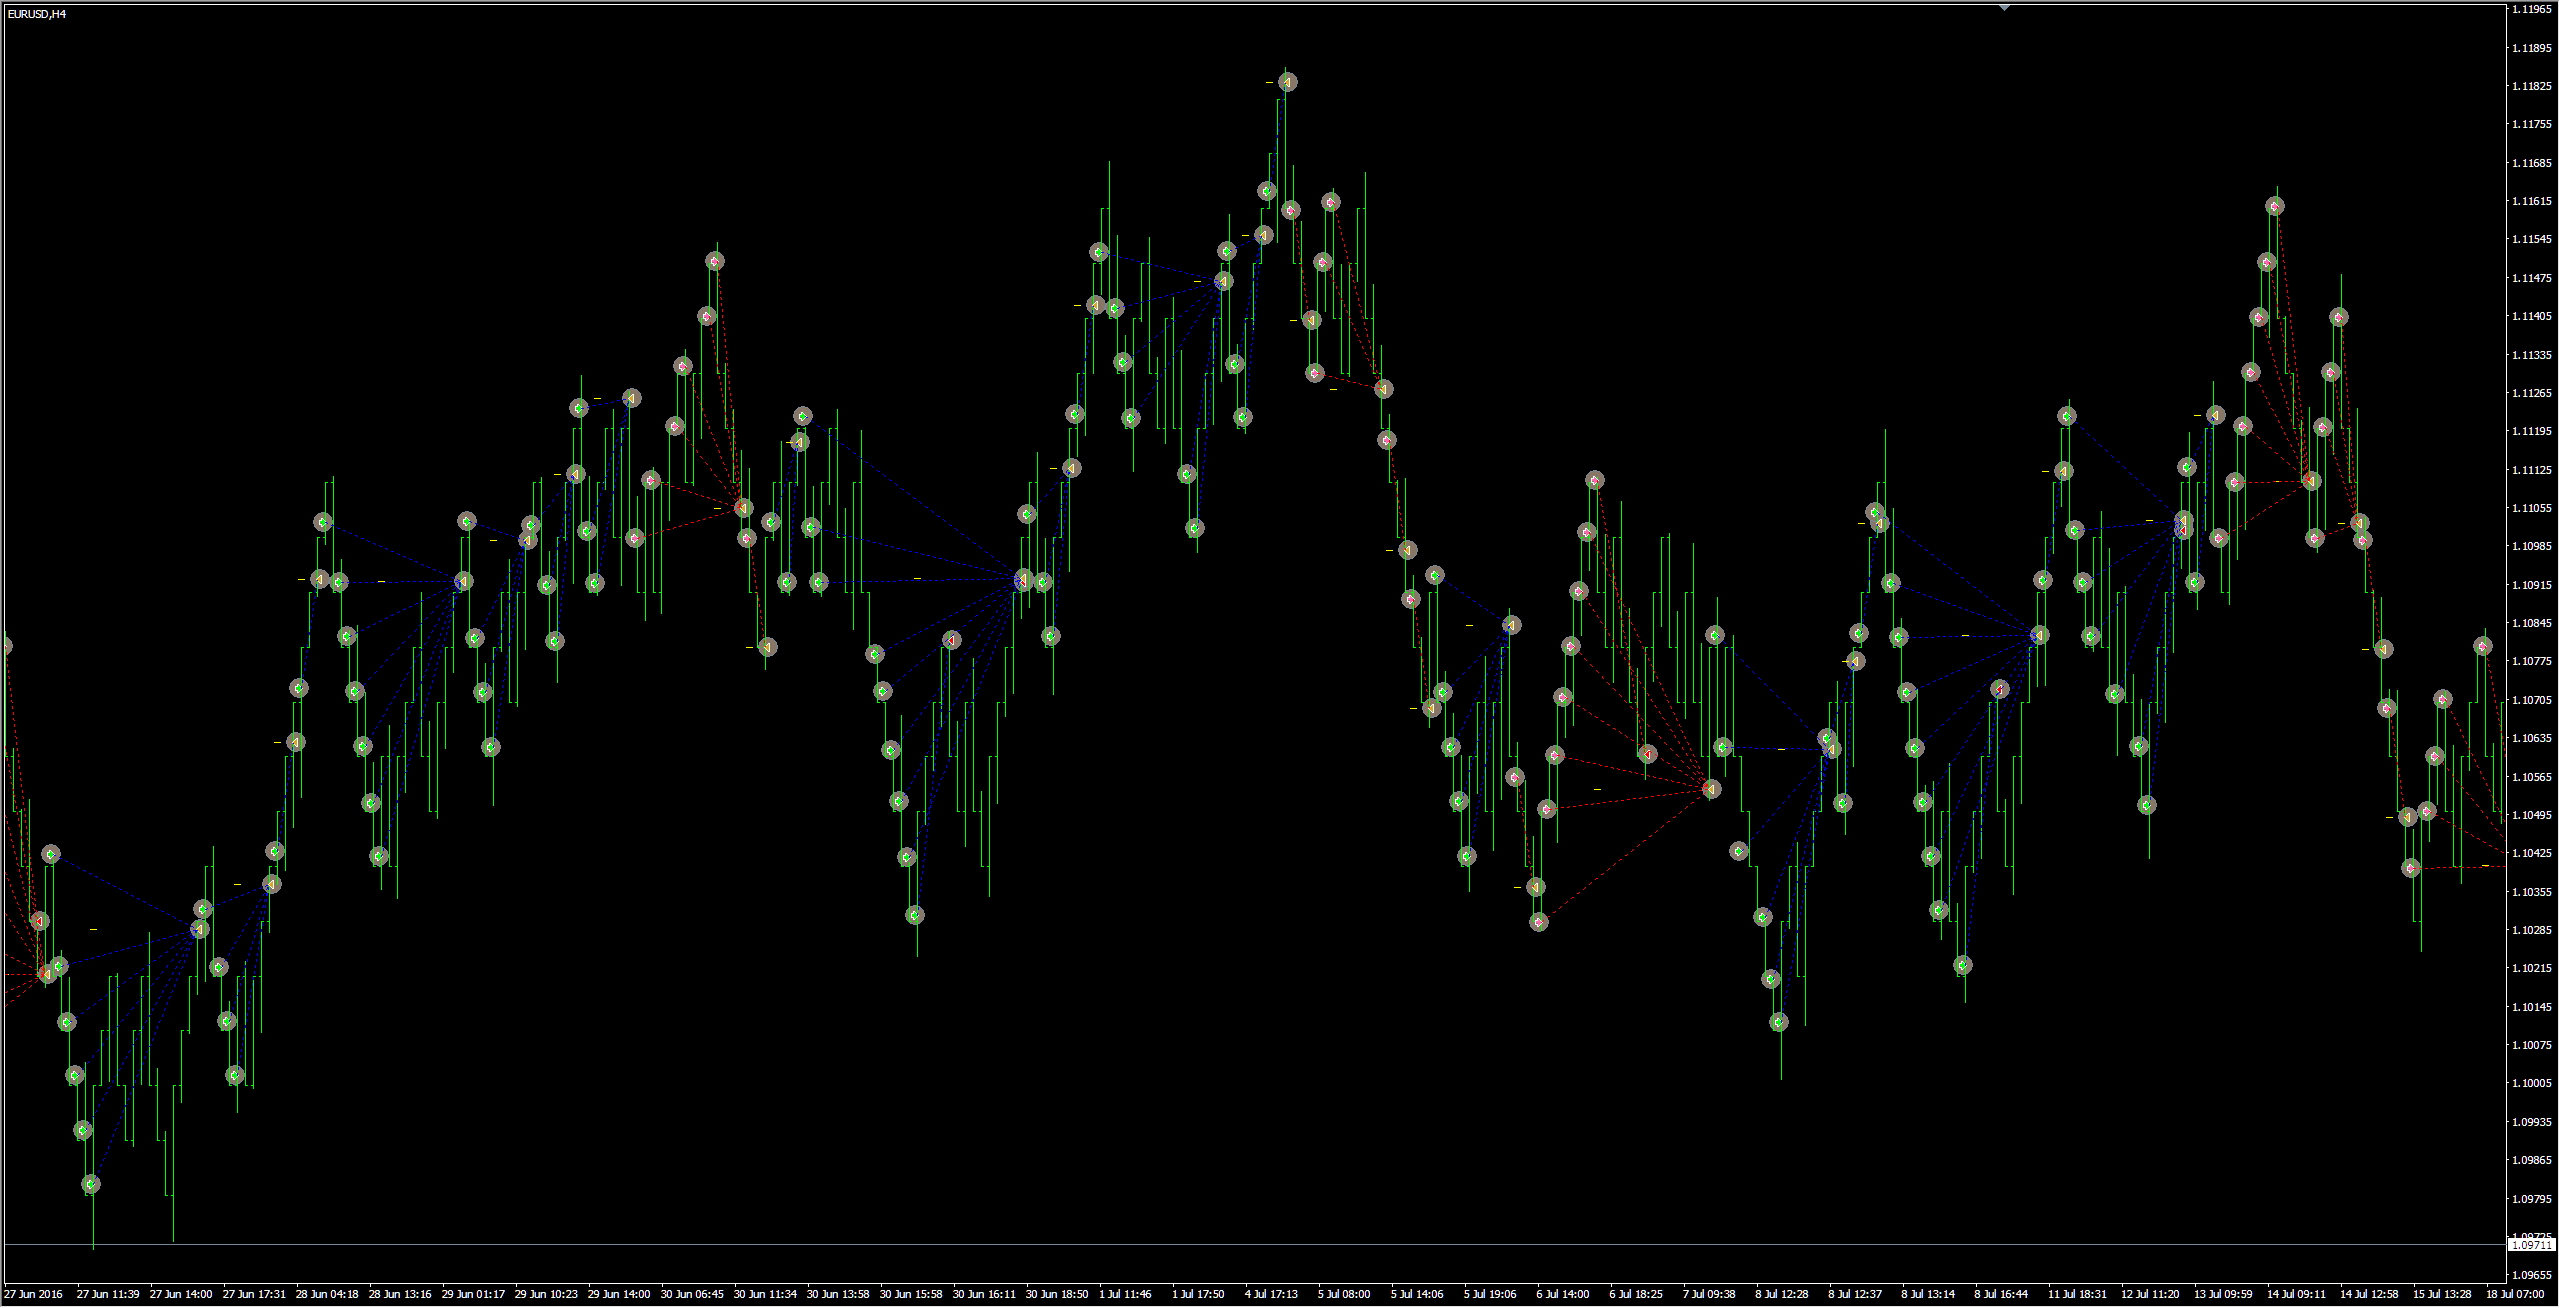Click the EURUSD,H4 chart symbol label
2560x1308 pixels.
(x=37, y=15)
